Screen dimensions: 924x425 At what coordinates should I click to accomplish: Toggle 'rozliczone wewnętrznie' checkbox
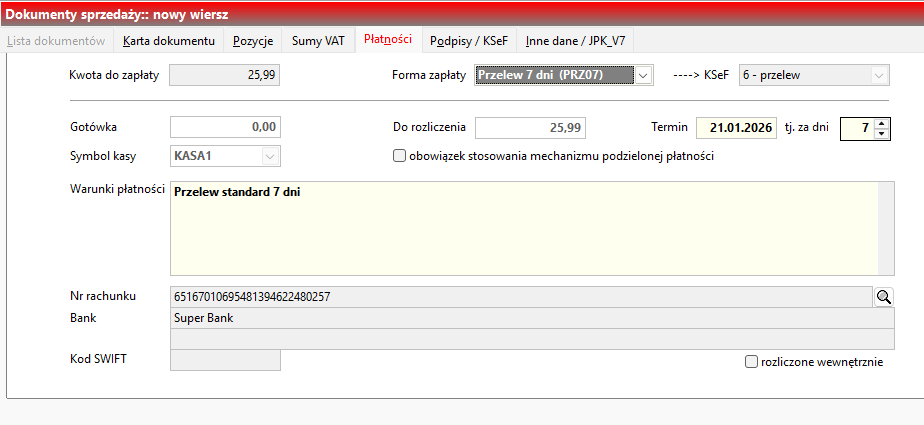[x=752, y=362]
